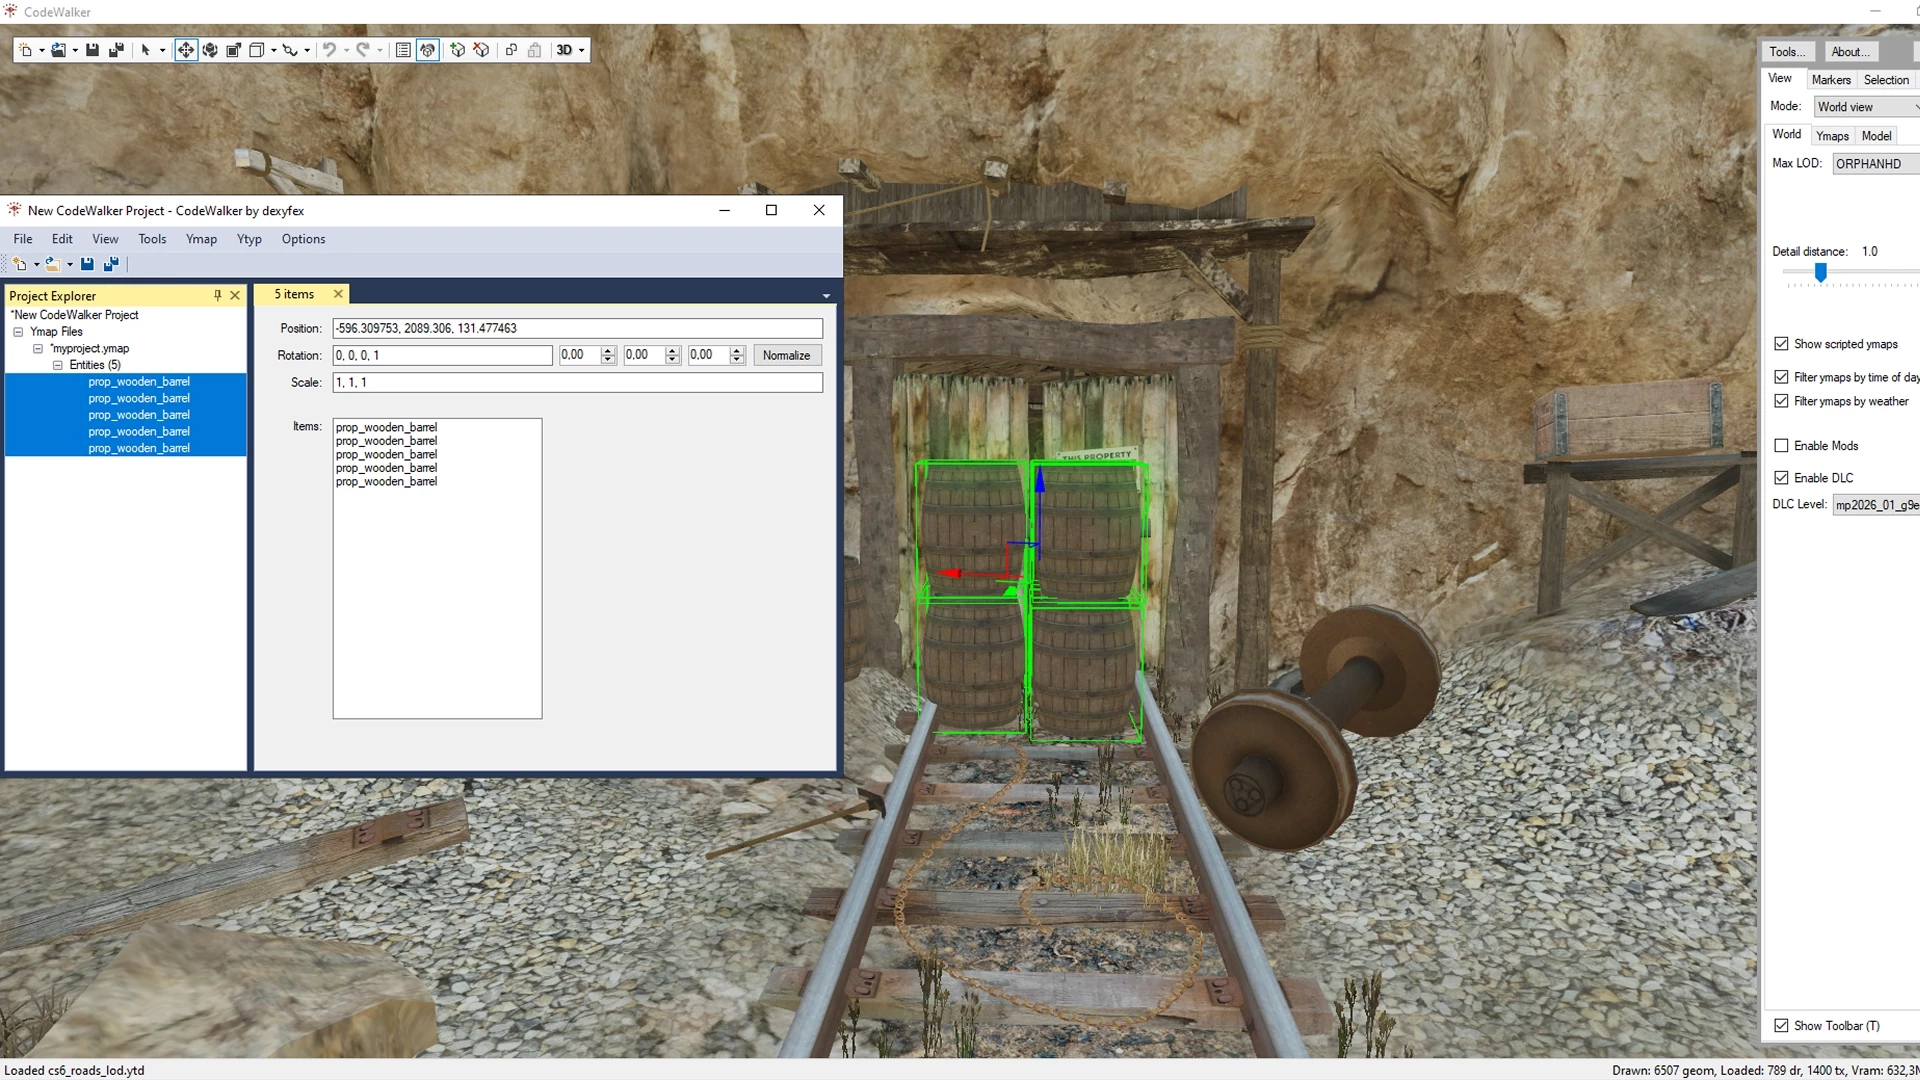Open the Ytyp menu
This screenshot has height=1080, width=1920.
(249, 239)
